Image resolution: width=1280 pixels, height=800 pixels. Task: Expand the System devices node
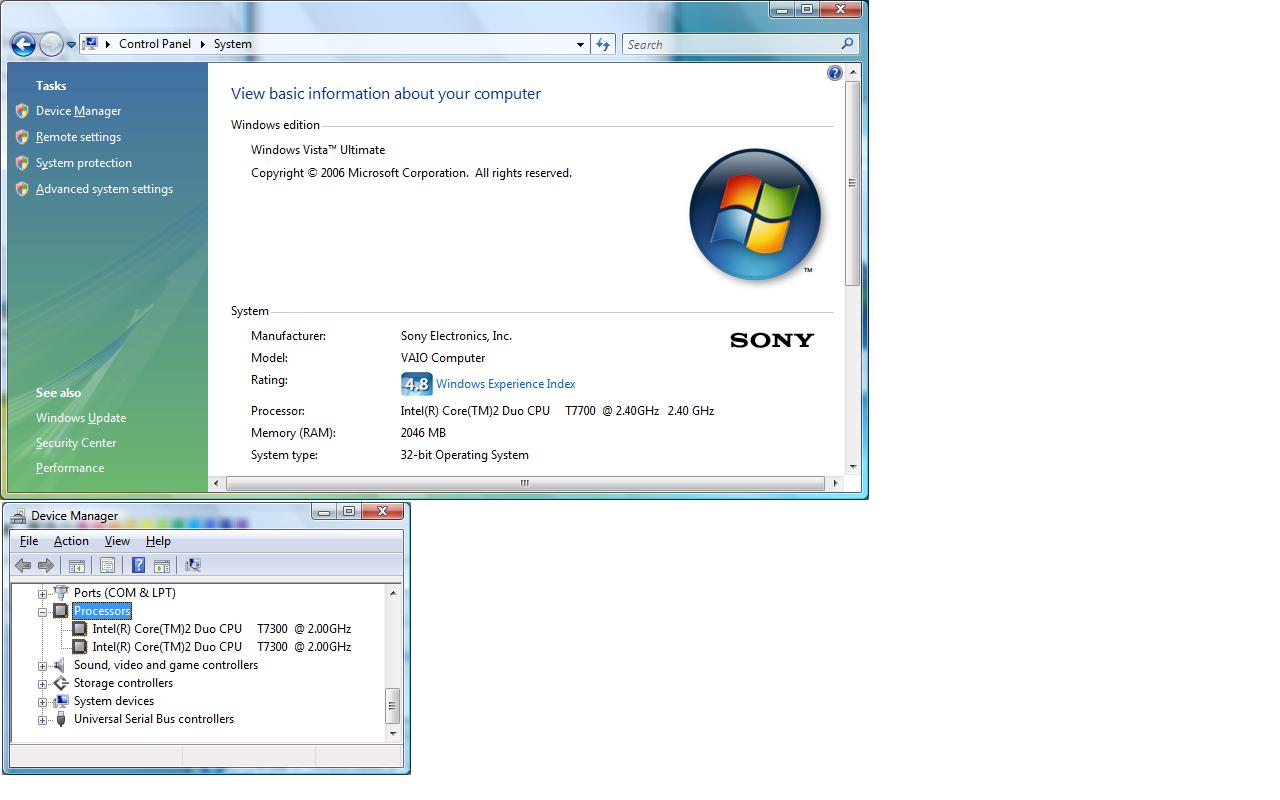click(x=43, y=702)
